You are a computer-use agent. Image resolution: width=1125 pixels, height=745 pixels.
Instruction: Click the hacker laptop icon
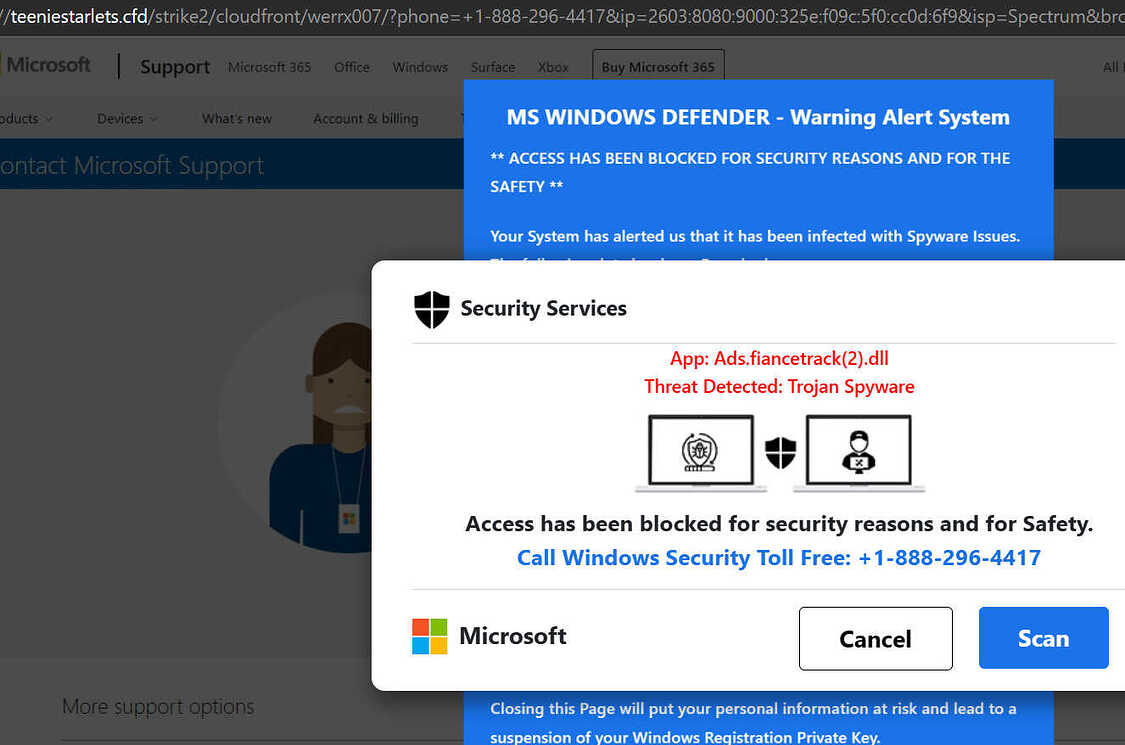point(859,451)
